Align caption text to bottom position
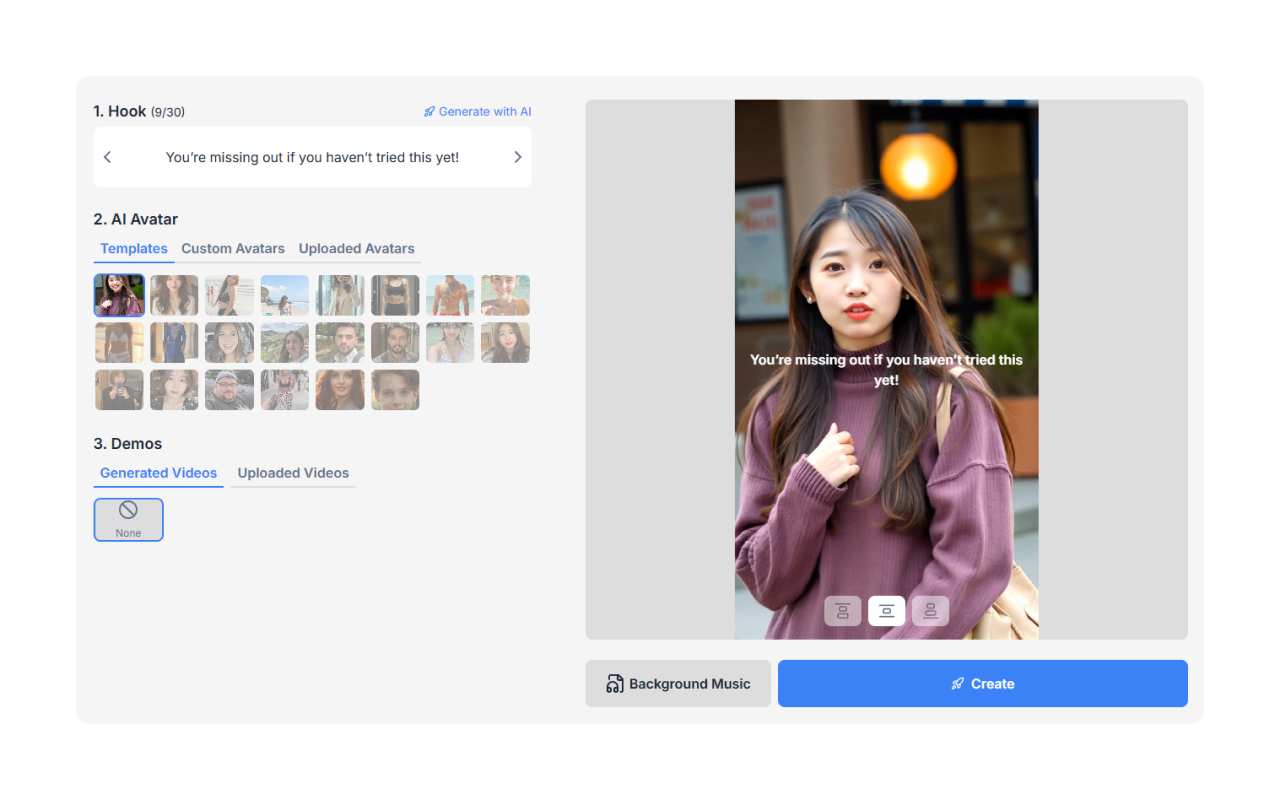Viewport: 1280px width, 800px height. click(x=930, y=611)
